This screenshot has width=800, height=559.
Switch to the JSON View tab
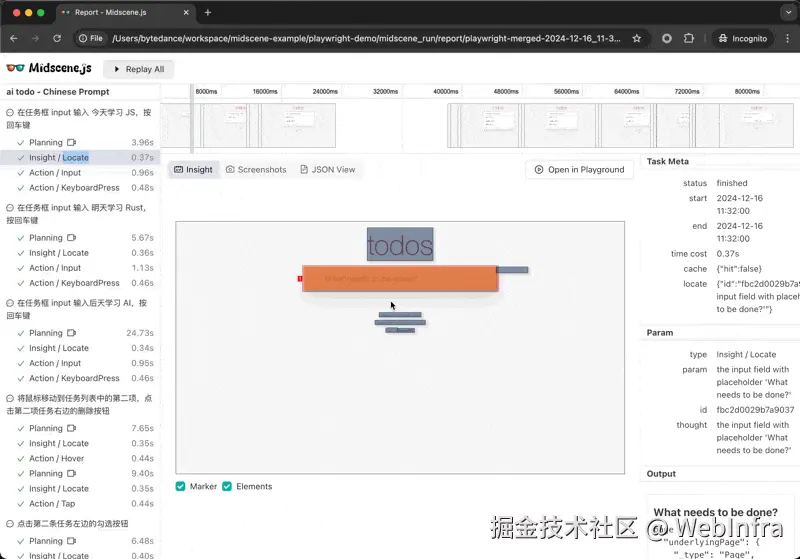pyautogui.click(x=328, y=169)
